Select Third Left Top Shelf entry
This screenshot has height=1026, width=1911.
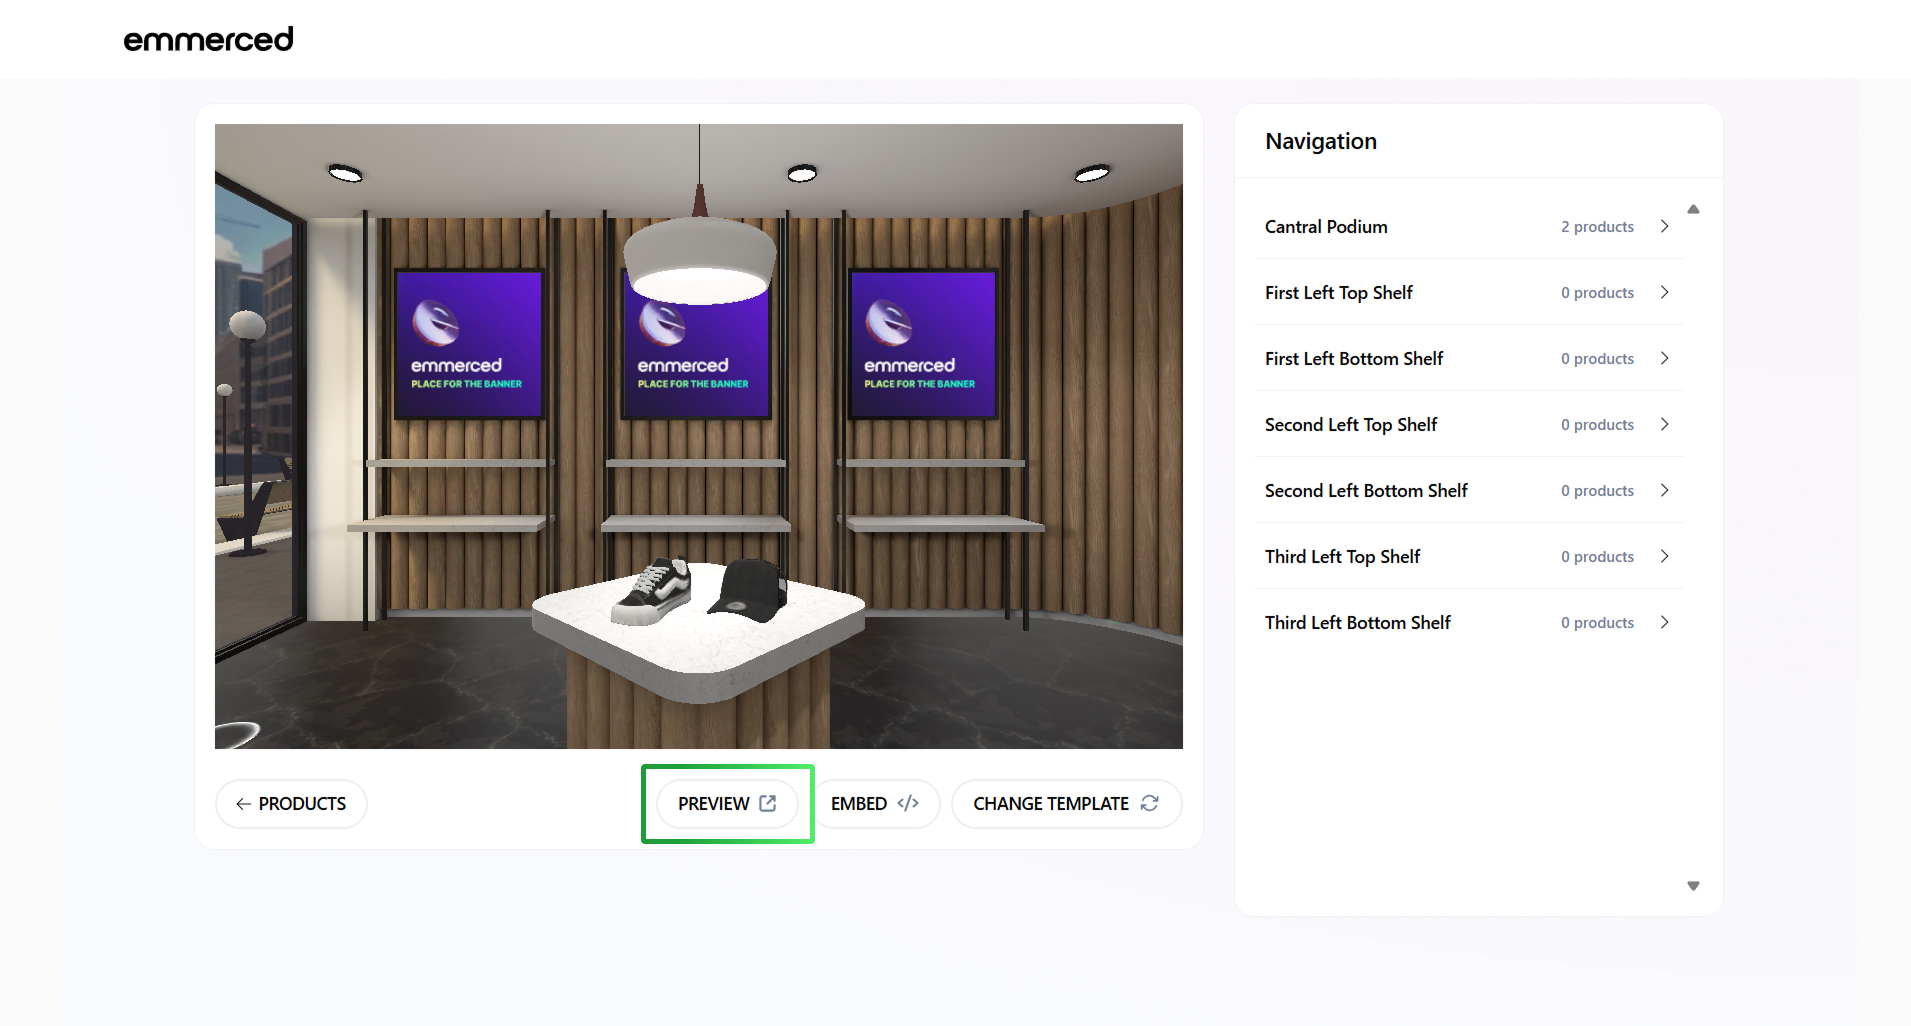[x=1469, y=556]
